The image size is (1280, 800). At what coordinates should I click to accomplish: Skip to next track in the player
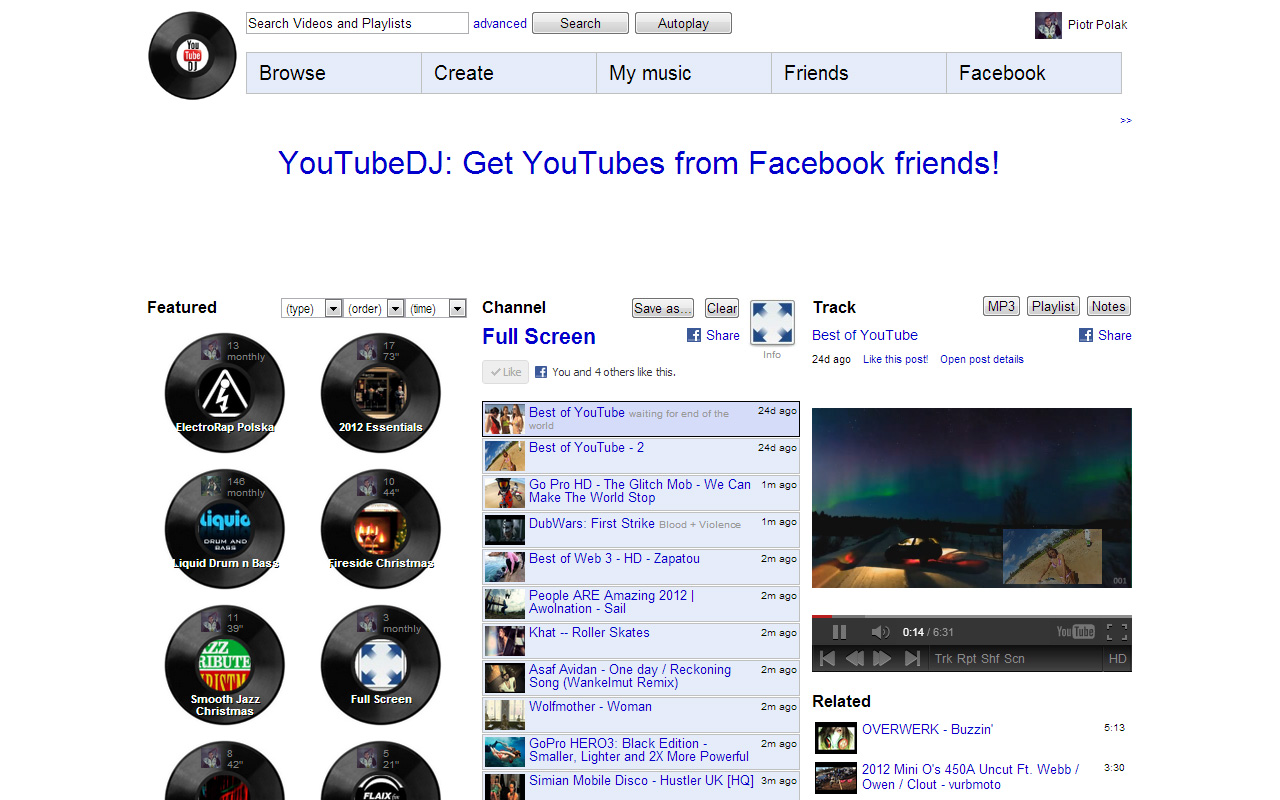point(913,658)
